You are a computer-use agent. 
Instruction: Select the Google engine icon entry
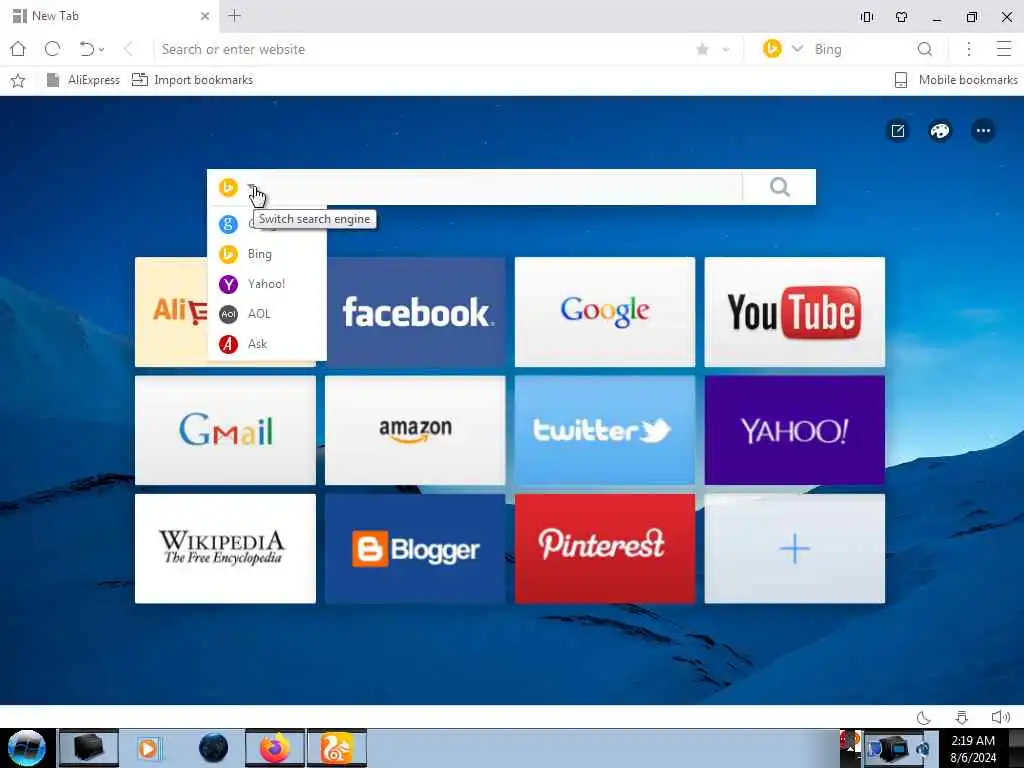(x=228, y=224)
